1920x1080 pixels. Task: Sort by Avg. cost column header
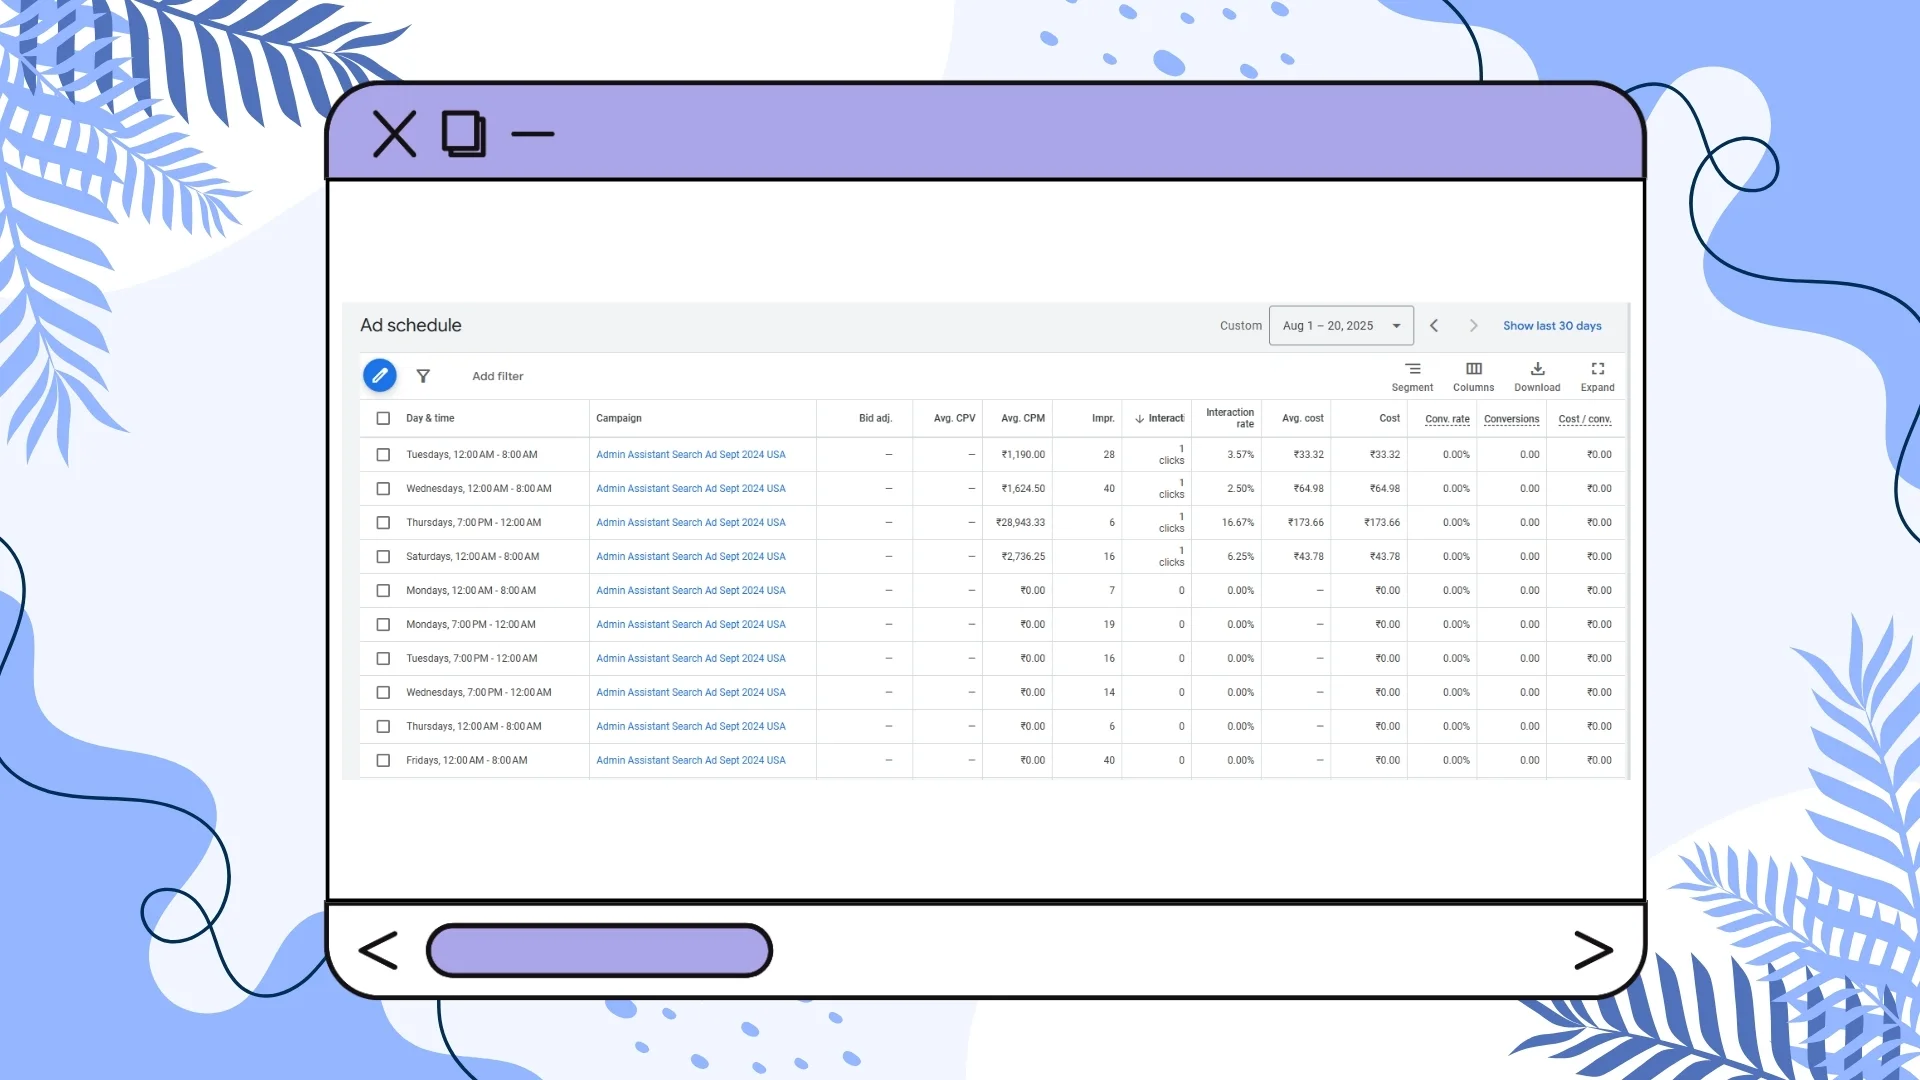1303,418
